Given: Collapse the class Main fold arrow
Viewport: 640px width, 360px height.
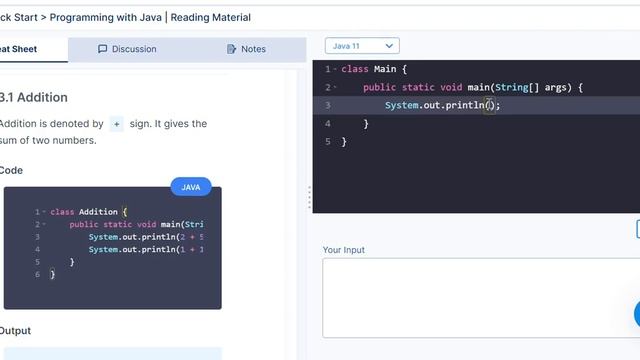Looking at the screenshot, I should tap(335, 69).
